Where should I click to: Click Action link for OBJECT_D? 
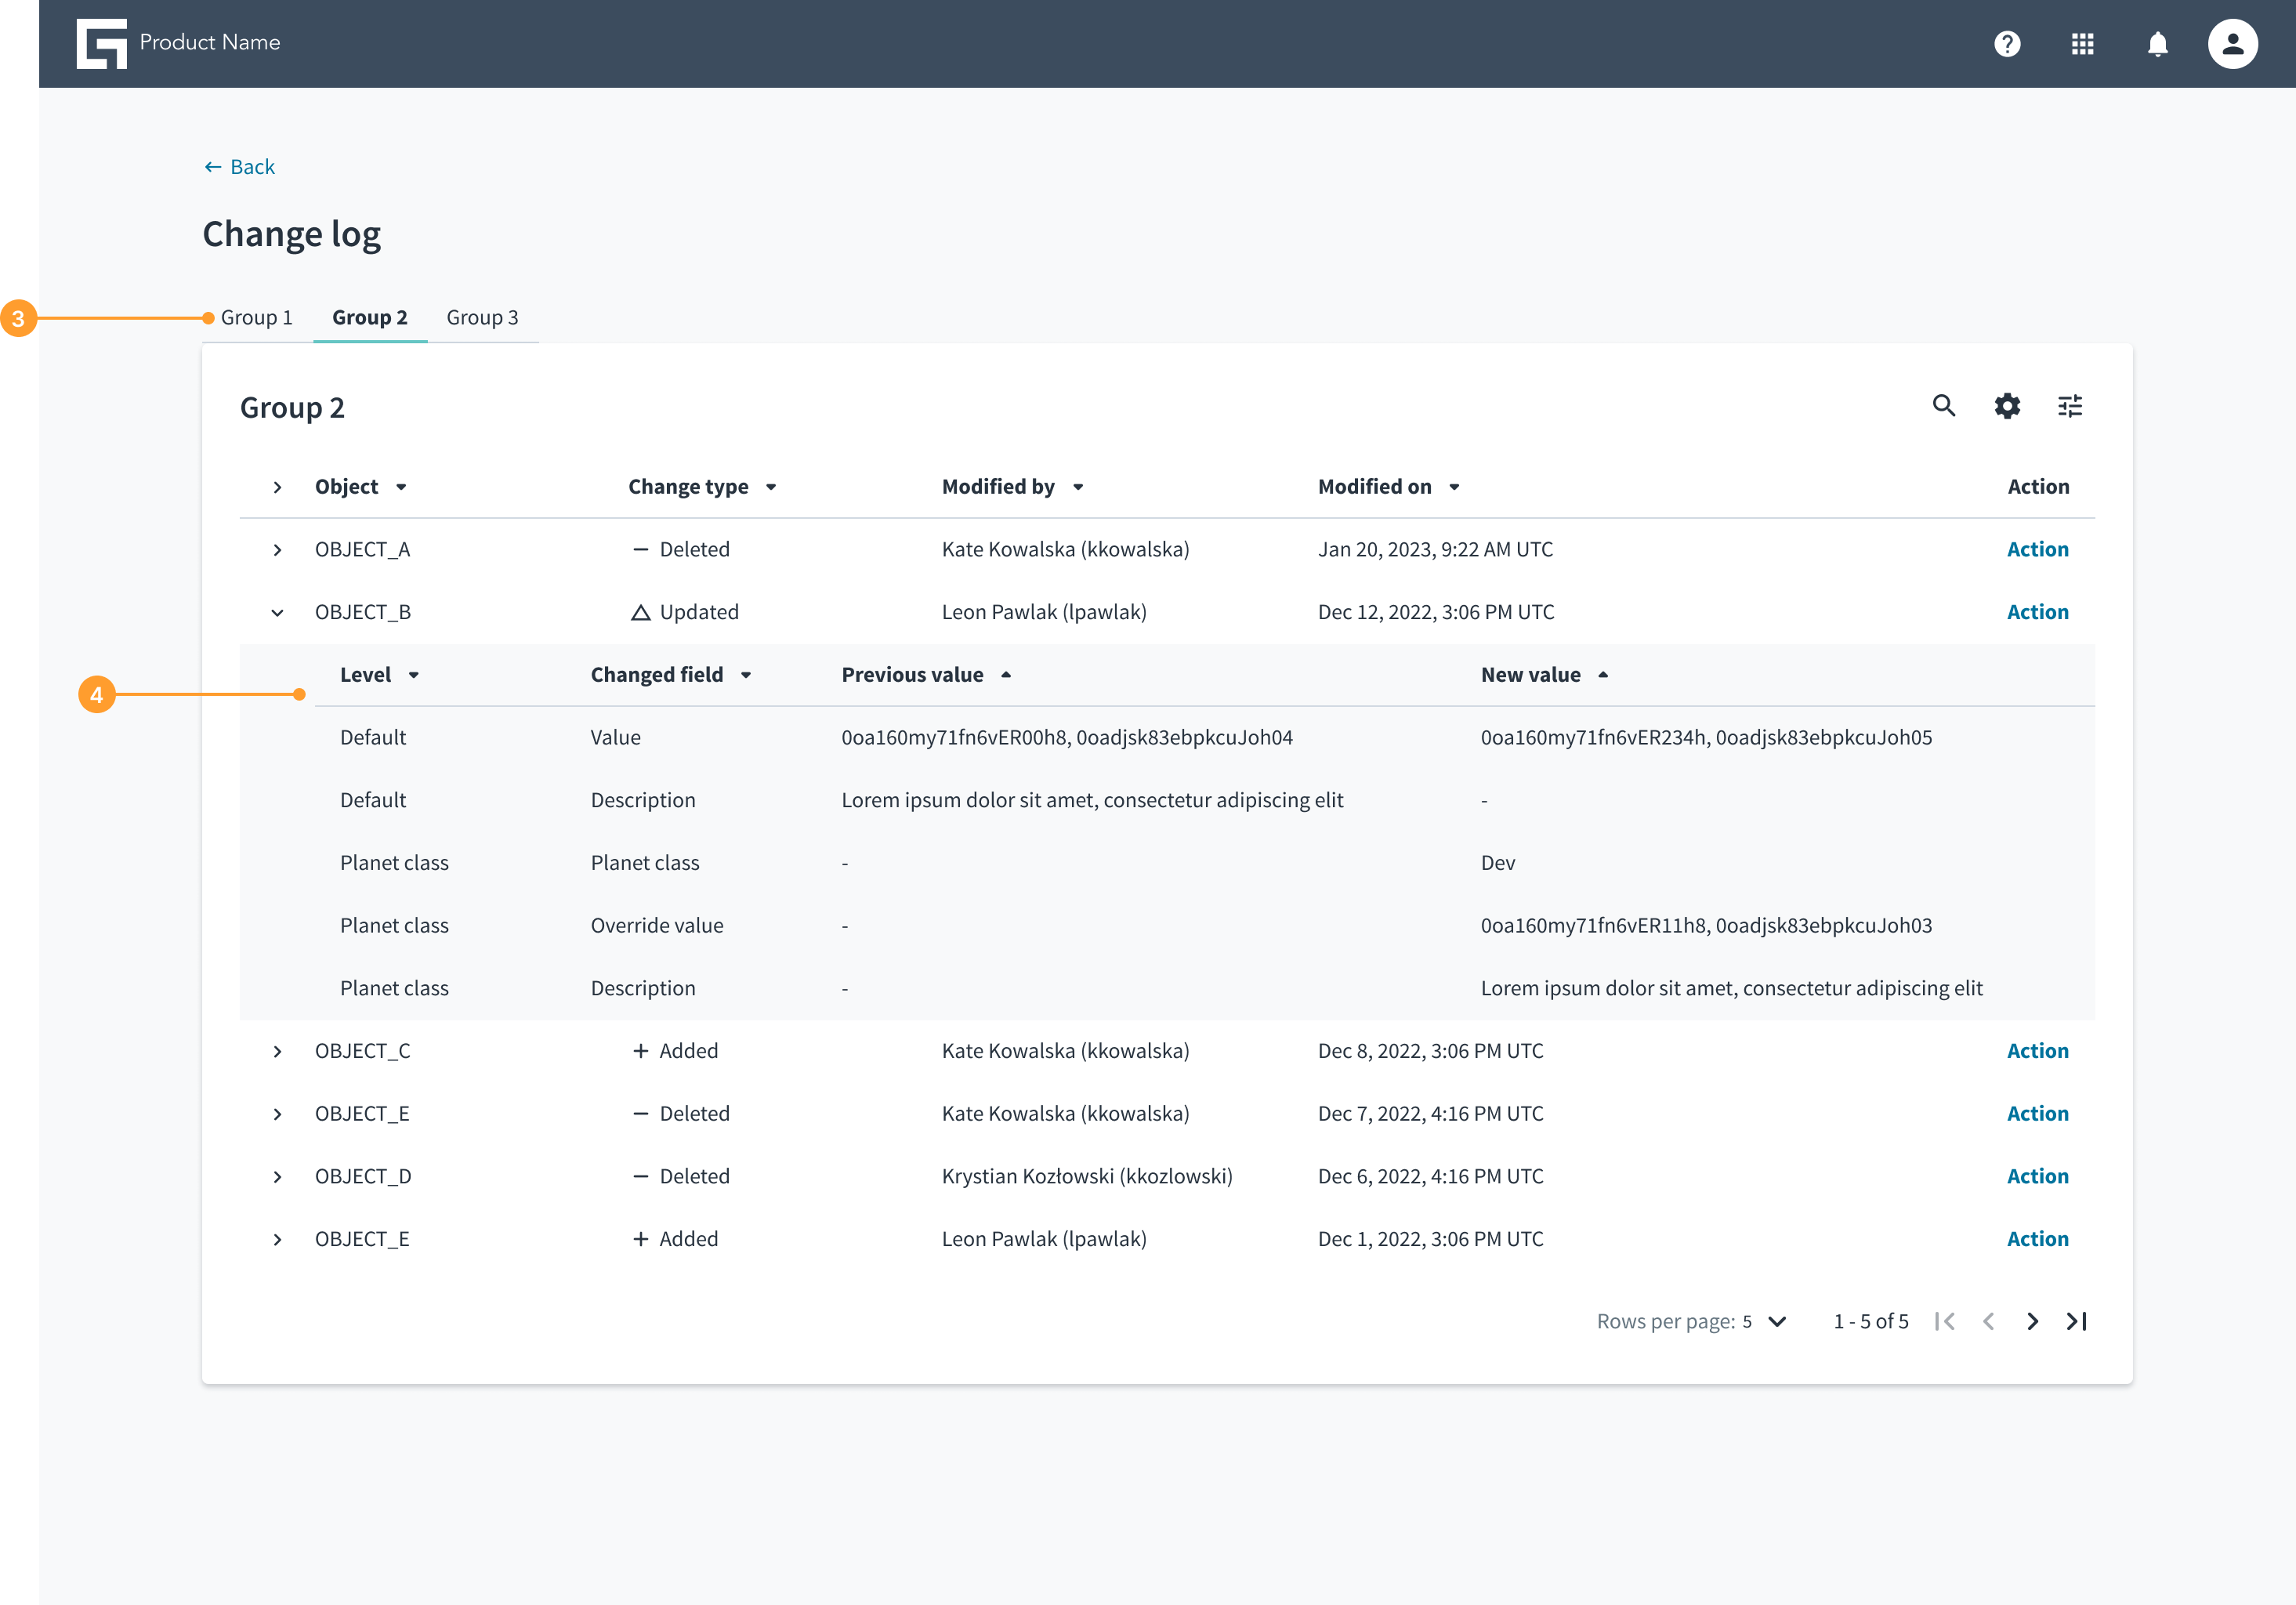pos(2037,1176)
